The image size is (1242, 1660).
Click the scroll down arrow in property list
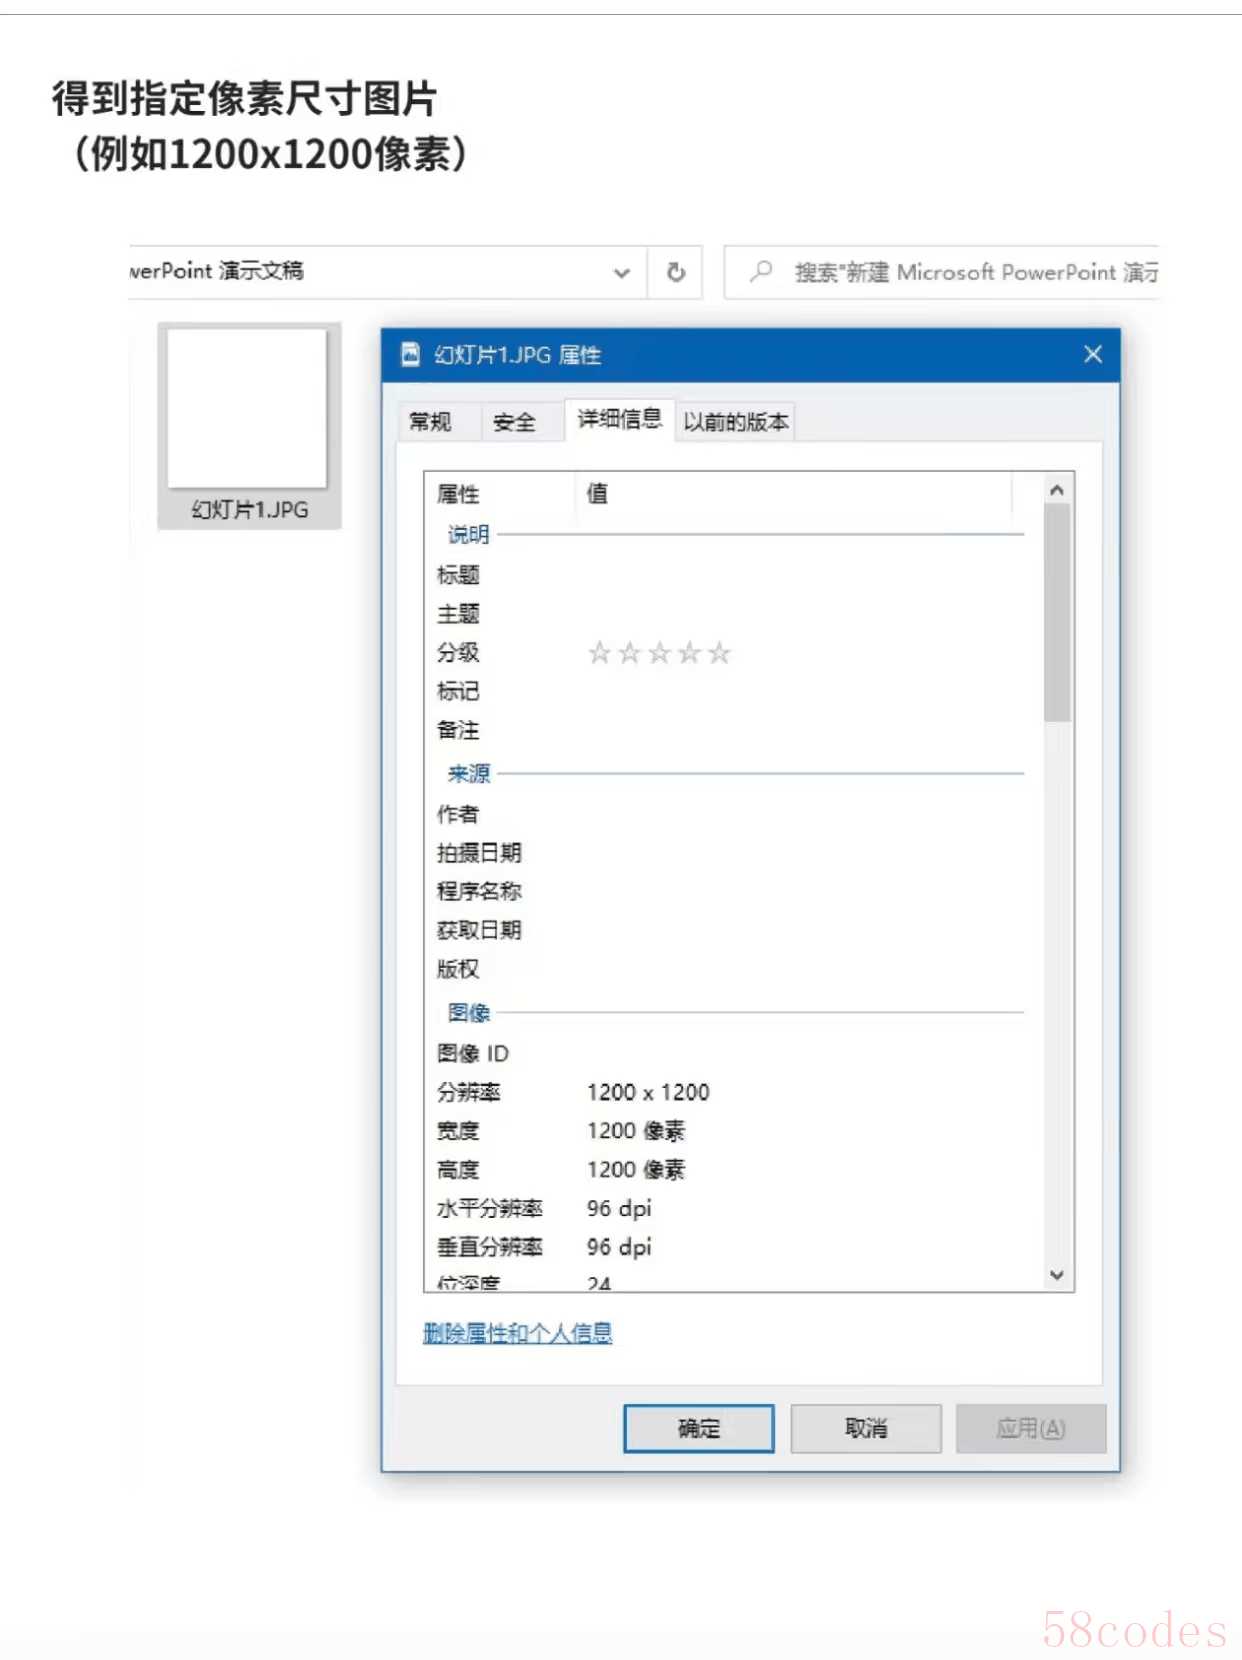[x=1057, y=1275]
